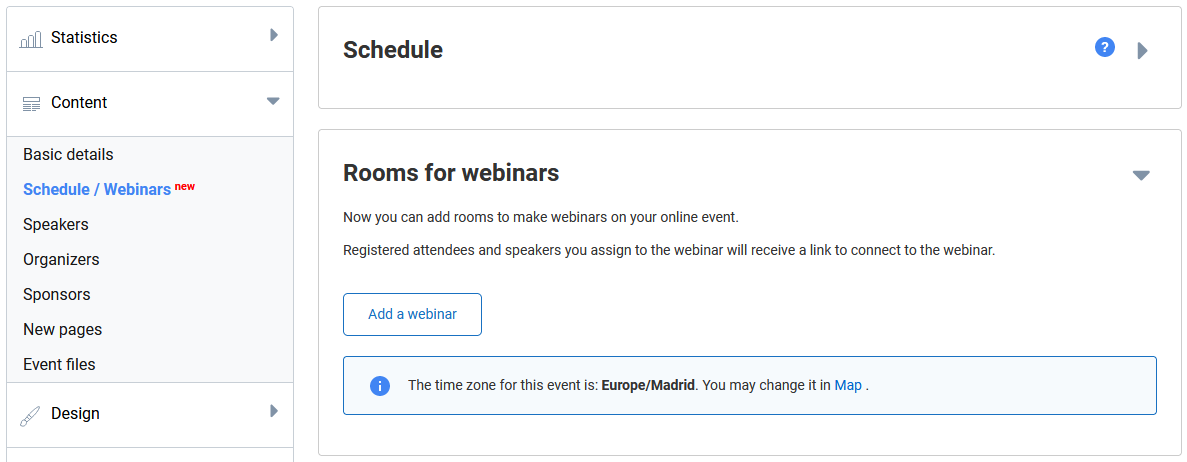The width and height of the screenshot is (1187, 462).
Task: Open Event files in sidebar
Action: pyautogui.click(x=59, y=365)
